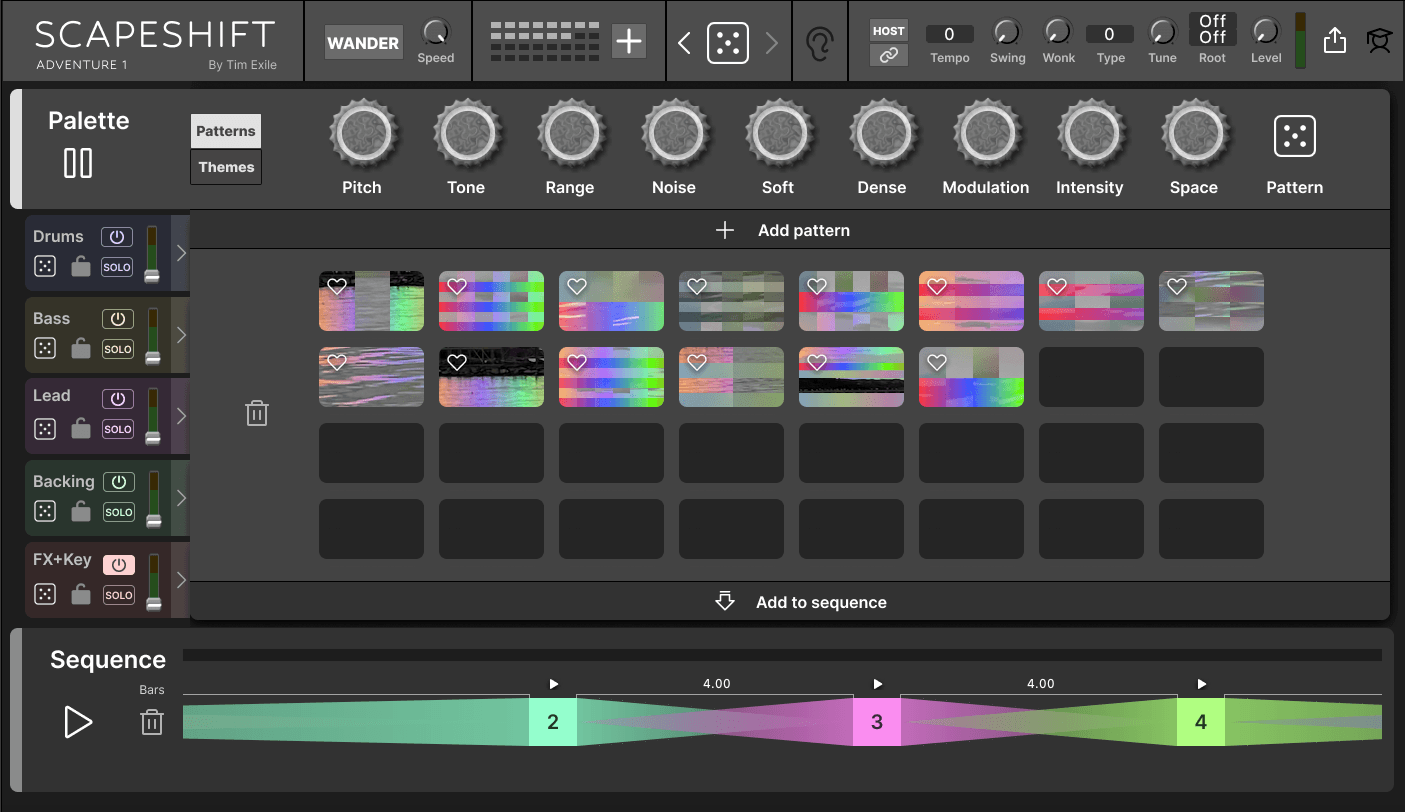This screenshot has height=812, width=1405.
Task: Toggle Bass power button
Action: [118, 319]
